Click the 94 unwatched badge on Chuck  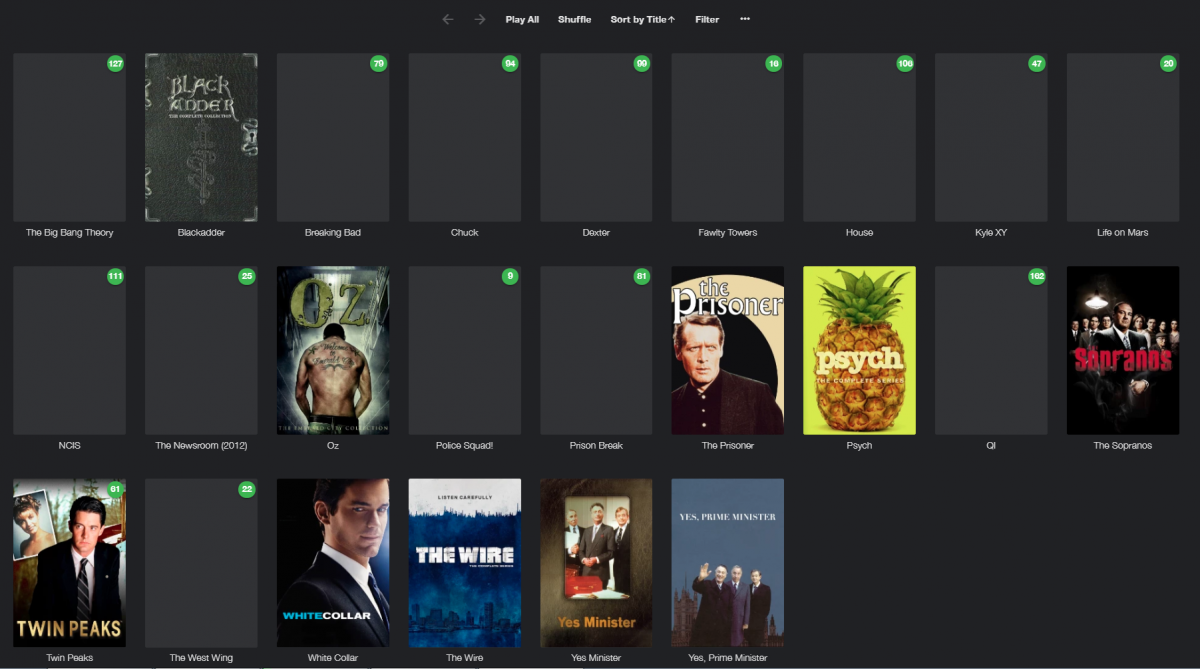(x=510, y=64)
